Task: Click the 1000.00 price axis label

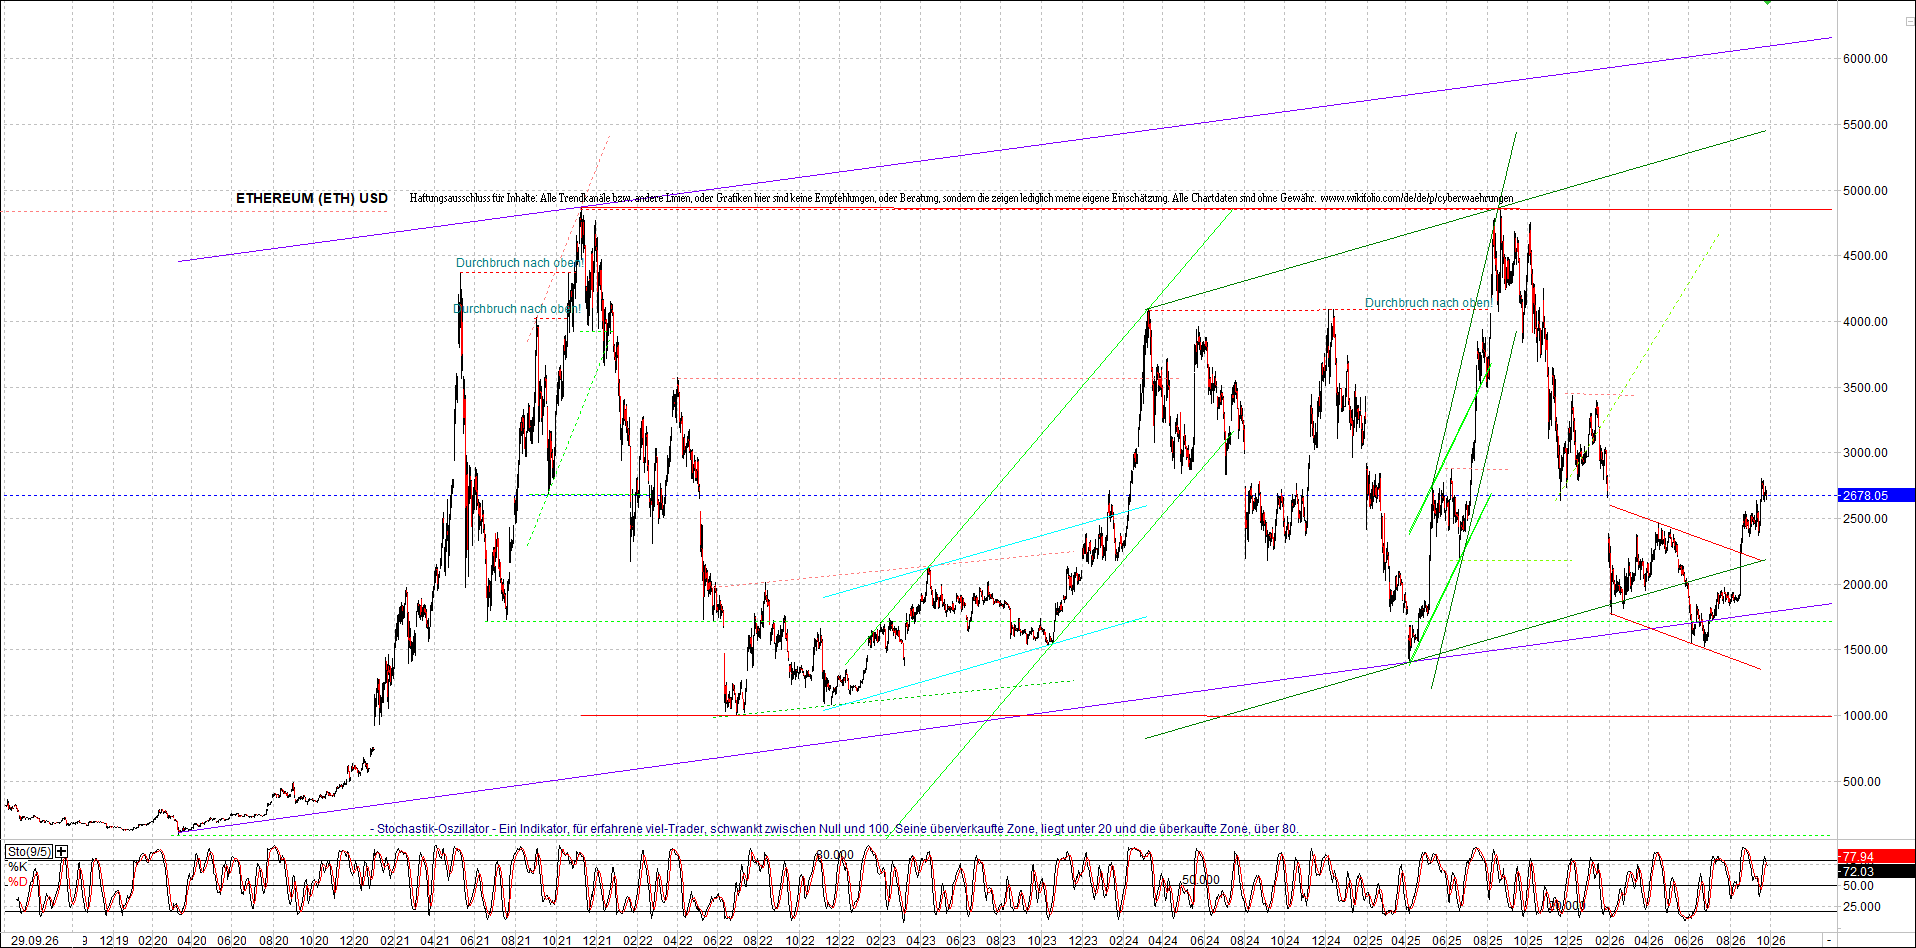Action: 1865,716
